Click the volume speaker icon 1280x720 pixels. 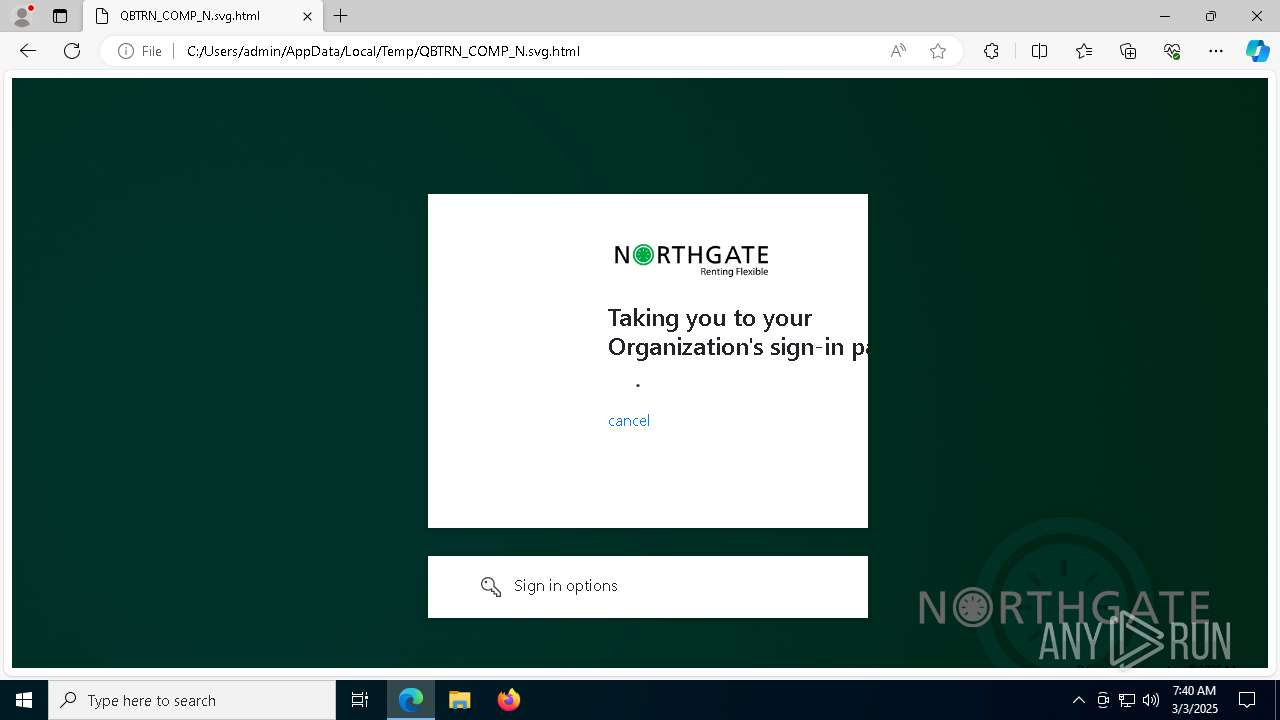1151,700
